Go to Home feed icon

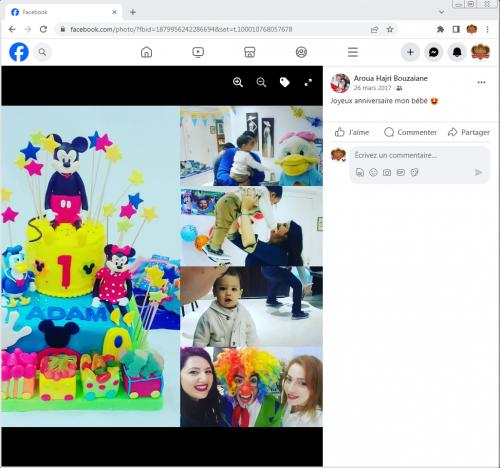pos(146,52)
